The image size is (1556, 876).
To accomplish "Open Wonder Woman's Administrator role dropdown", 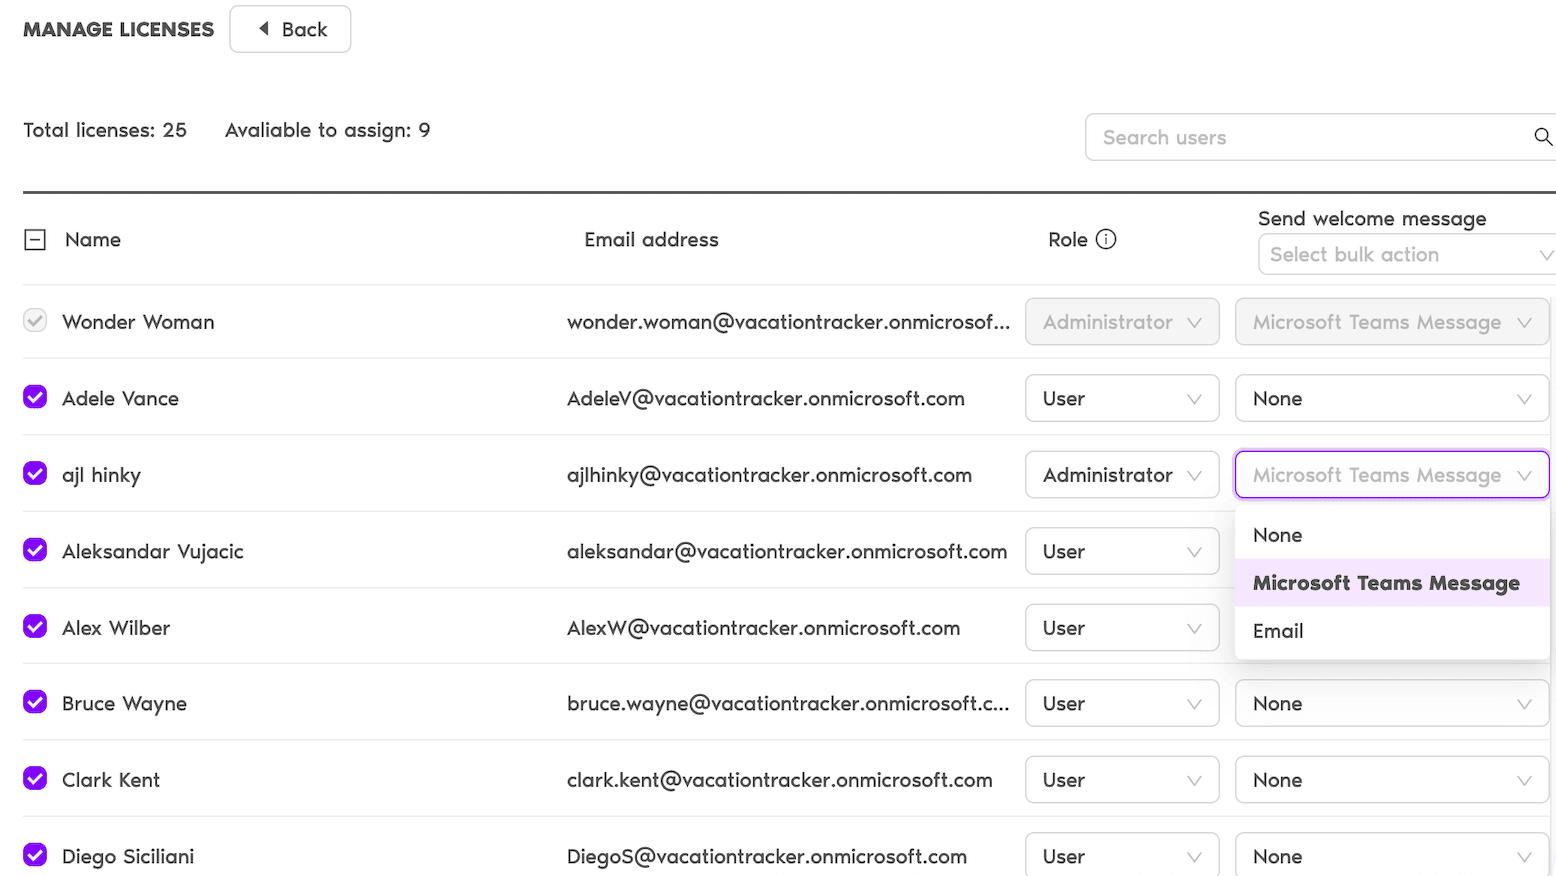I will (x=1122, y=322).
